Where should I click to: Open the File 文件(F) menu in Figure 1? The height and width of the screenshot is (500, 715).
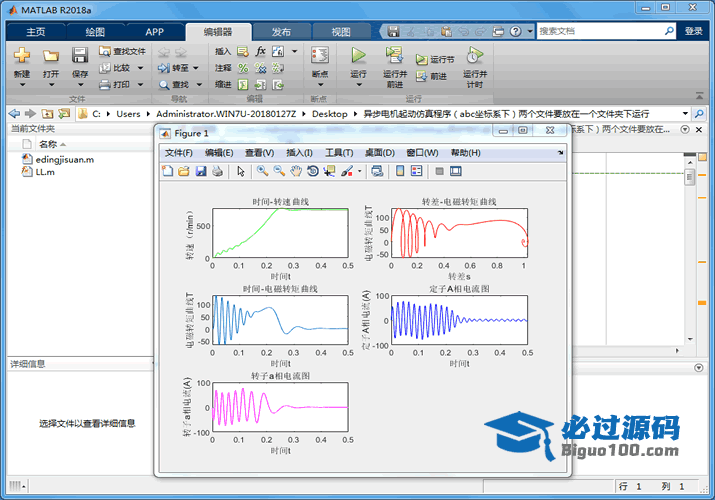[178, 153]
